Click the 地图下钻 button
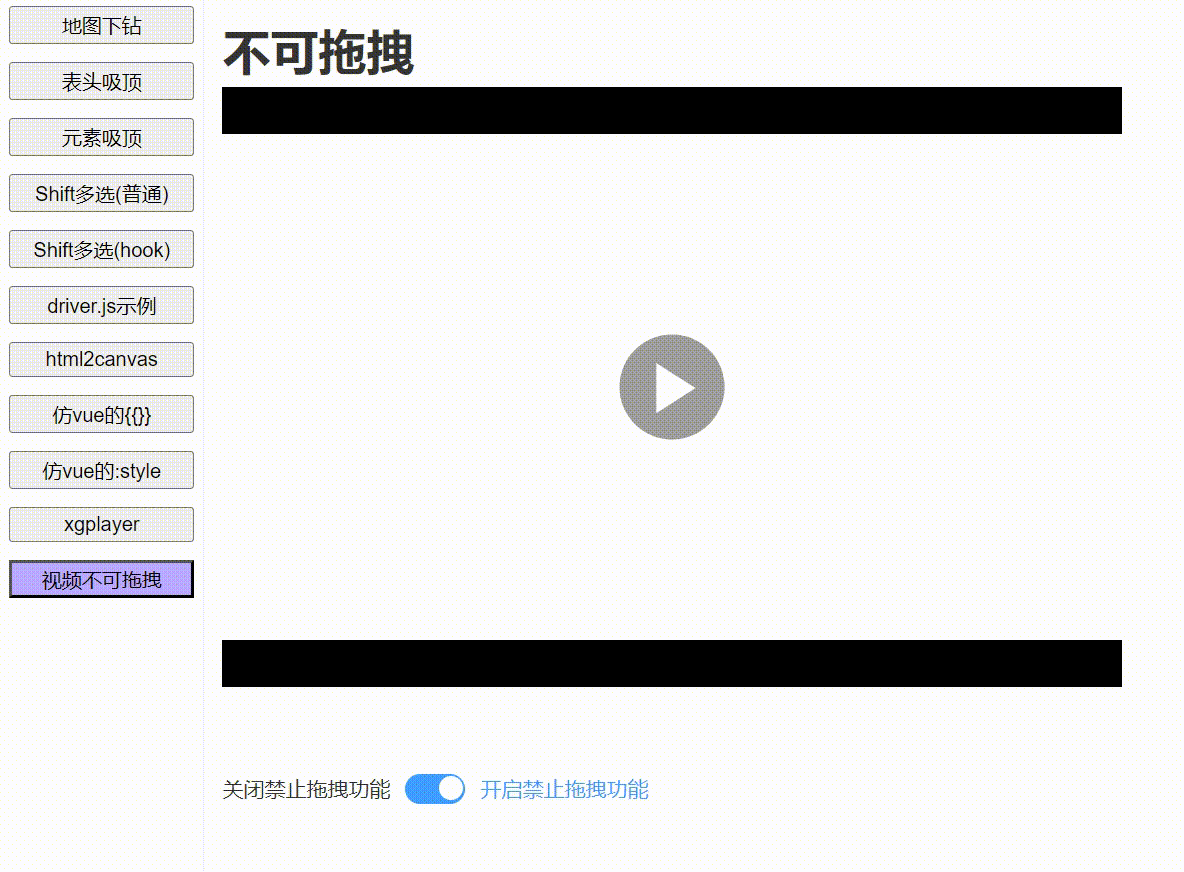 tap(100, 25)
